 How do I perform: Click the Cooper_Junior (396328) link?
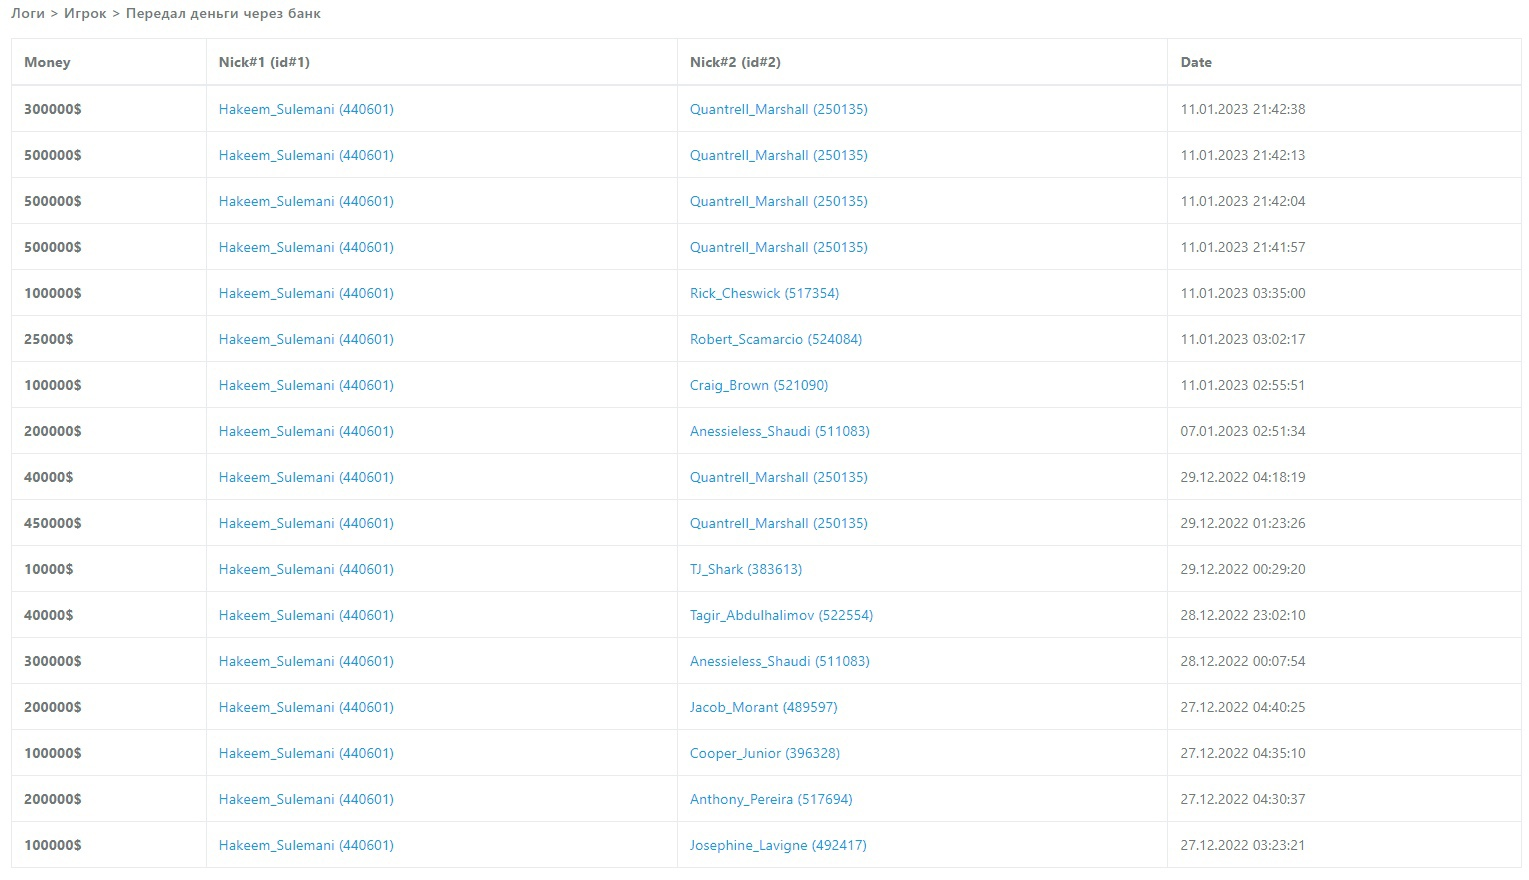click(764, 753)
